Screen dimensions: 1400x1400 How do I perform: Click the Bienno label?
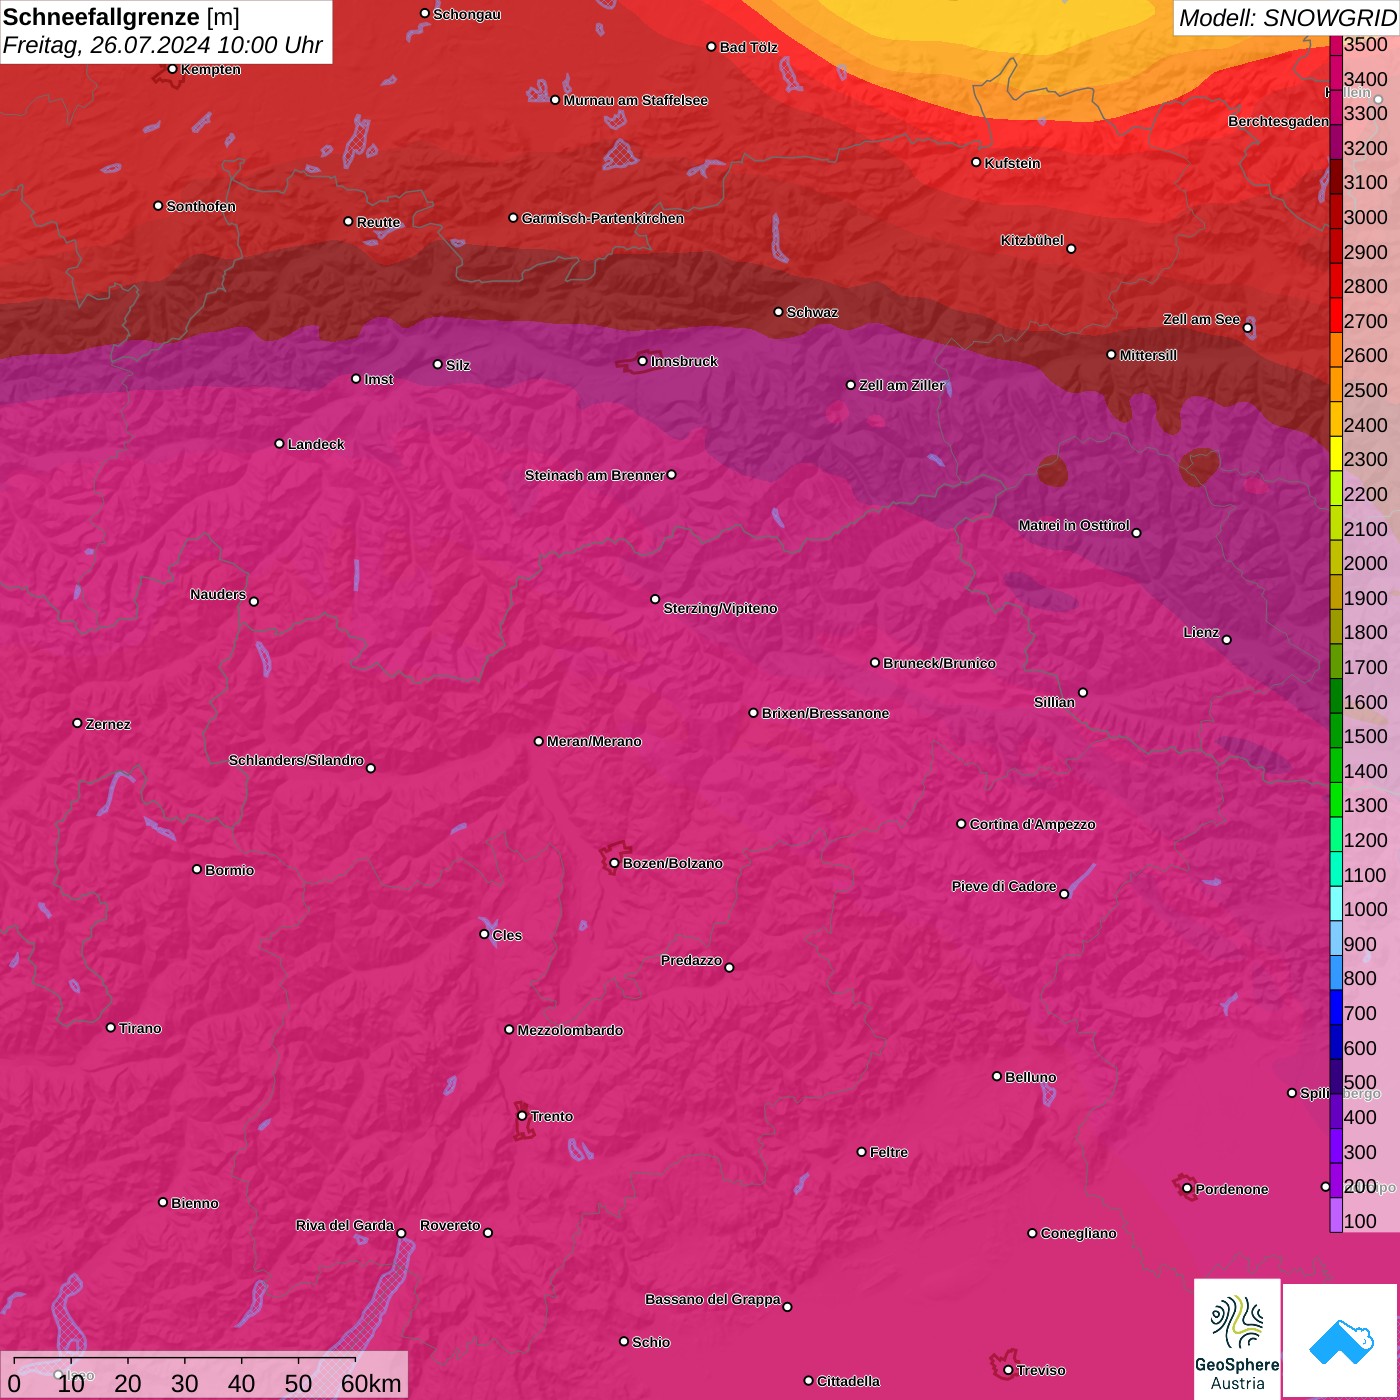(x=195, y=1203)
